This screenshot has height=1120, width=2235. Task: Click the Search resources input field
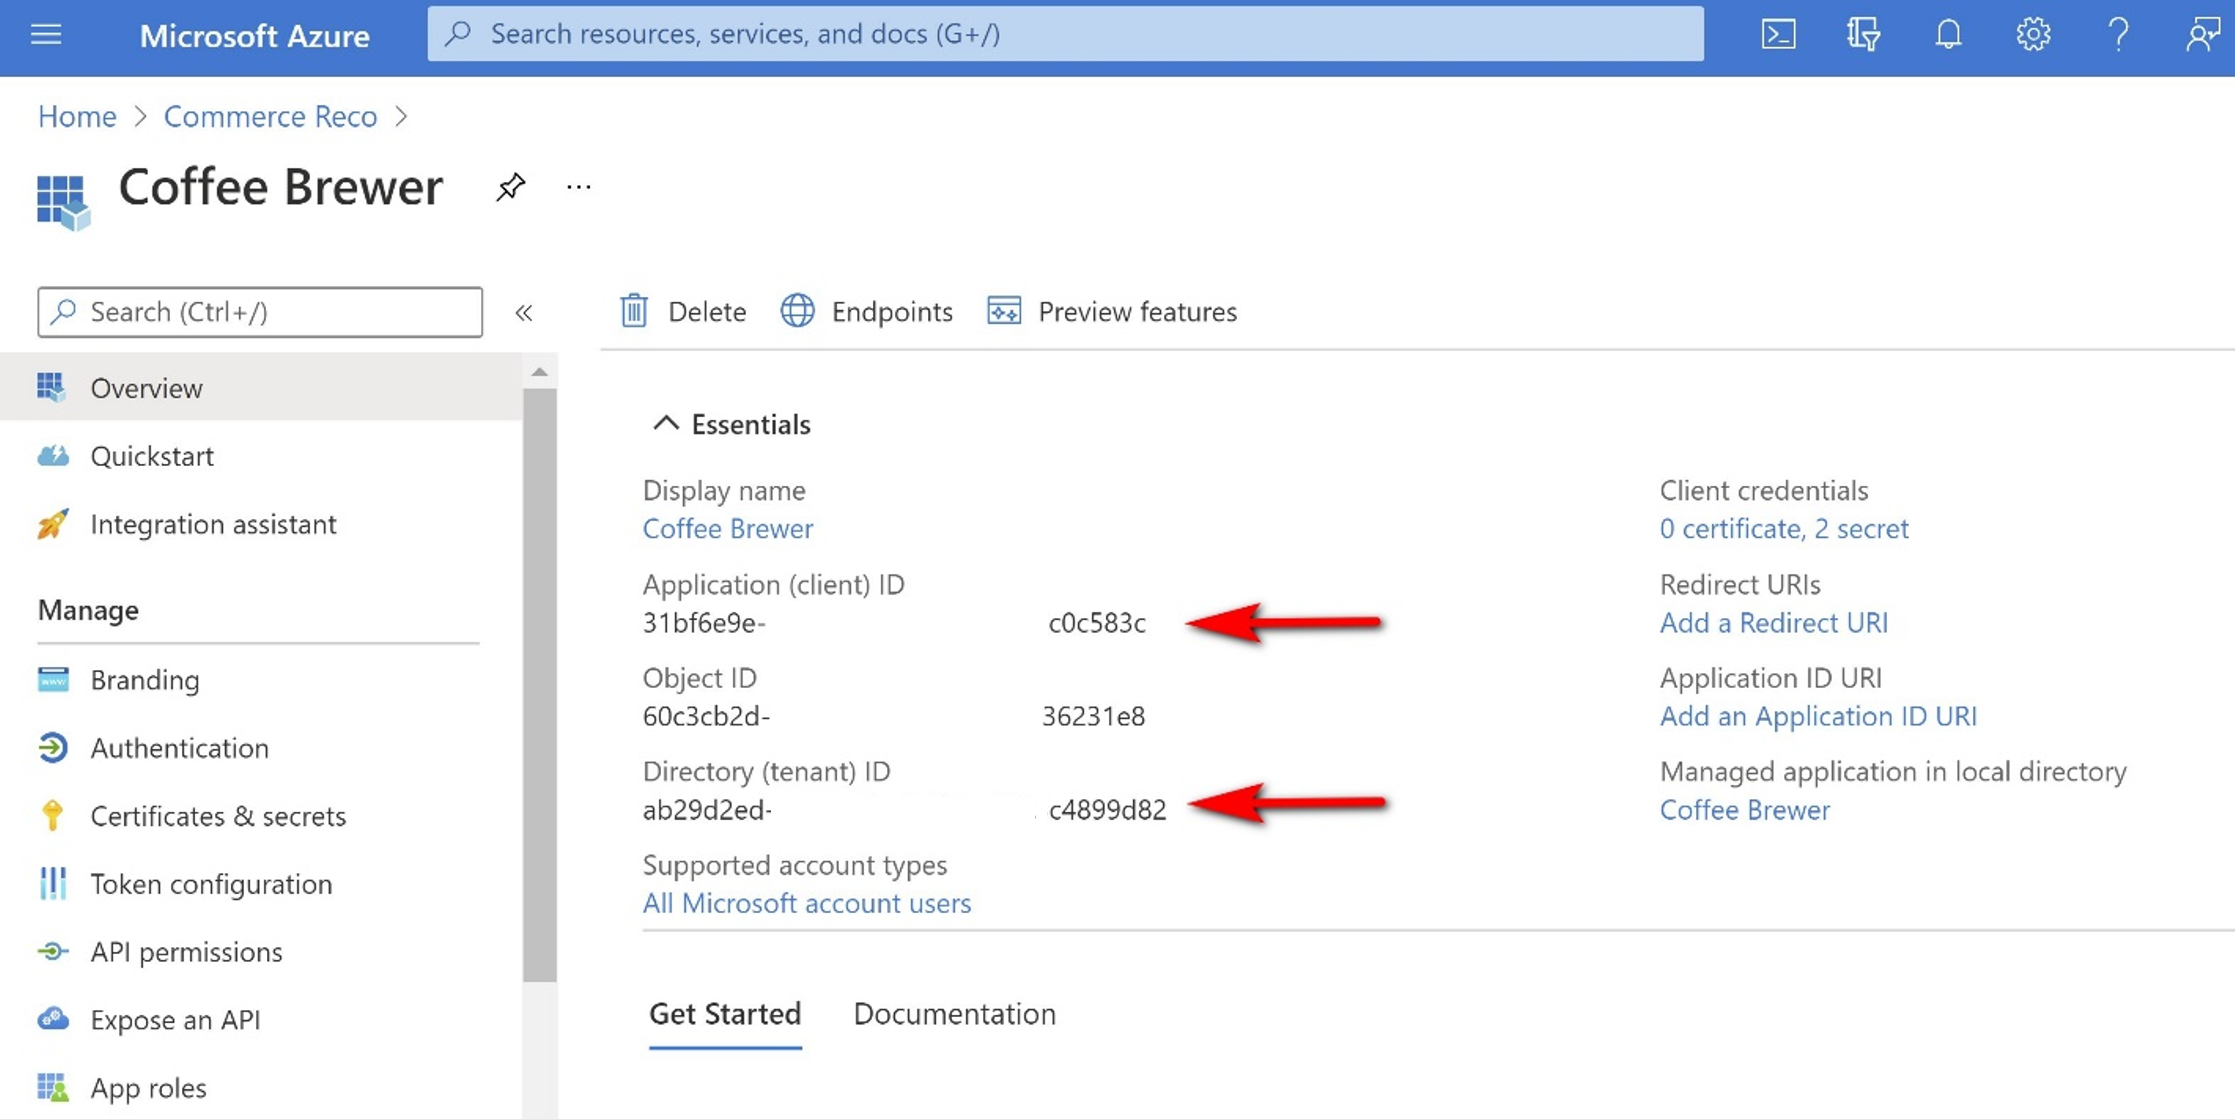[x=1065, y=31]
